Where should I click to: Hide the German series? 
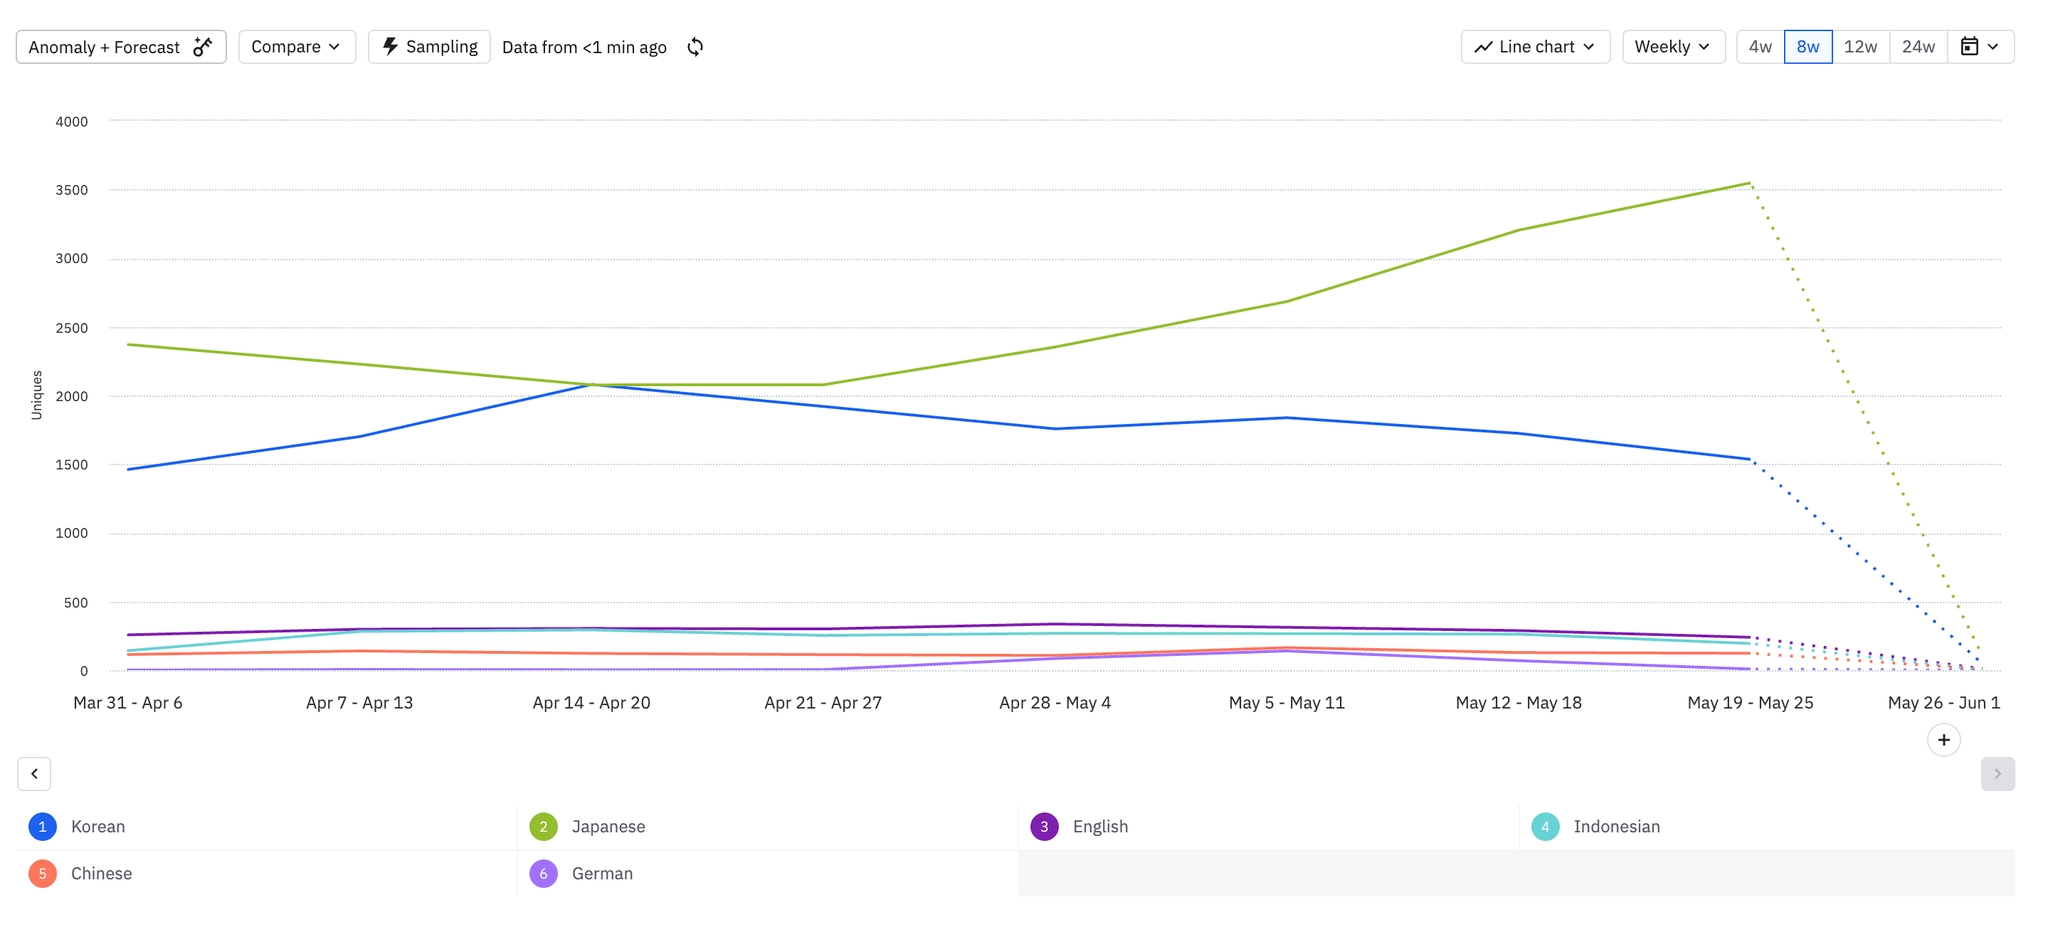click(x=602, y=874)
